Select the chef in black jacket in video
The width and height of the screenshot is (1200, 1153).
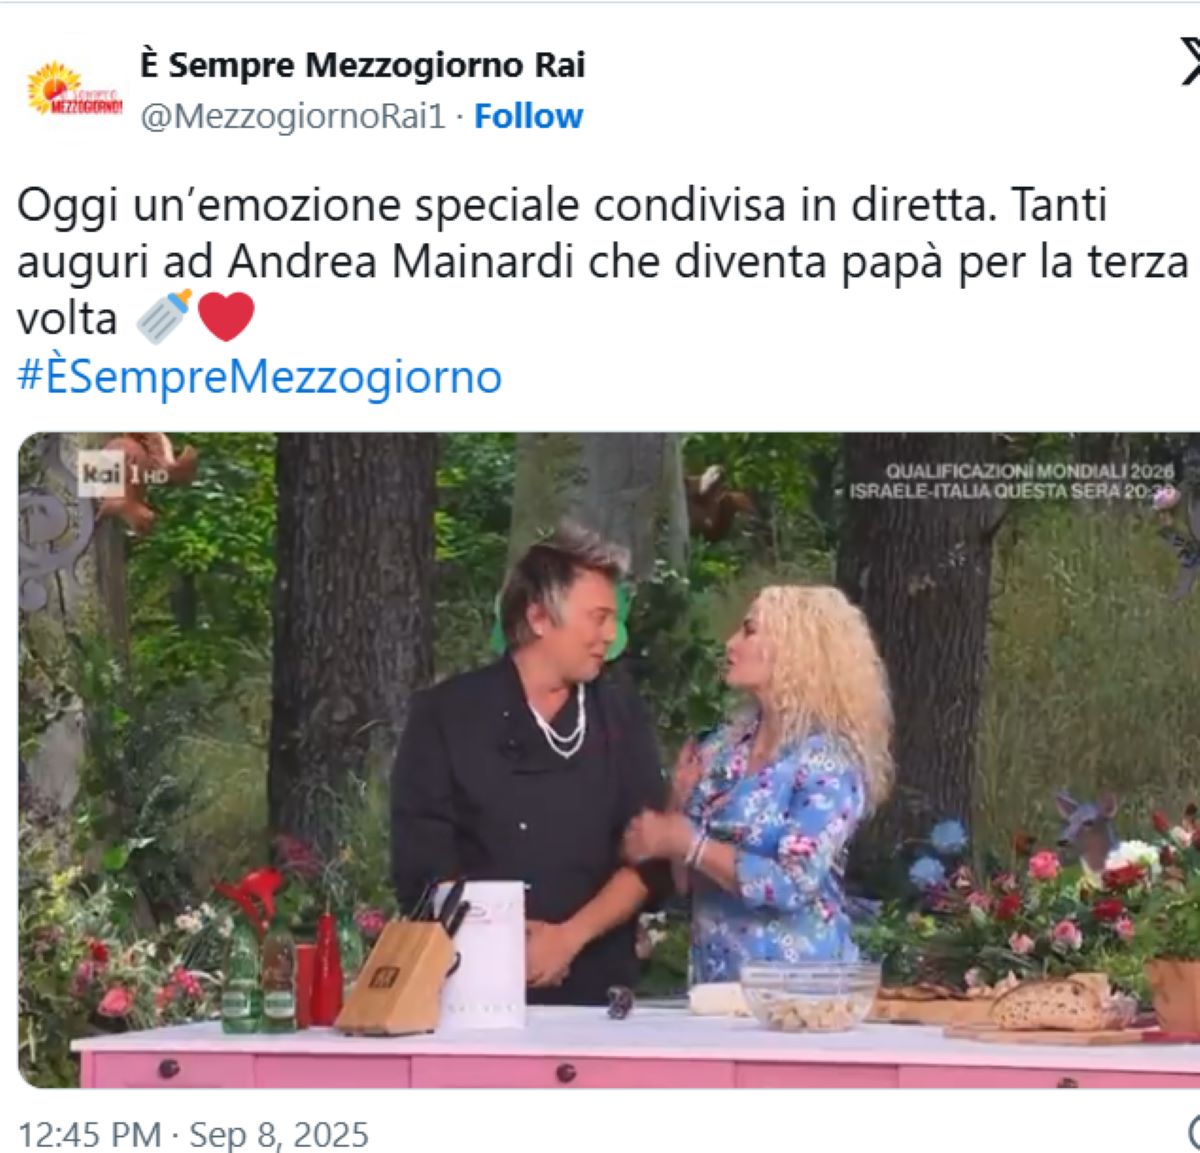point(528,760)
